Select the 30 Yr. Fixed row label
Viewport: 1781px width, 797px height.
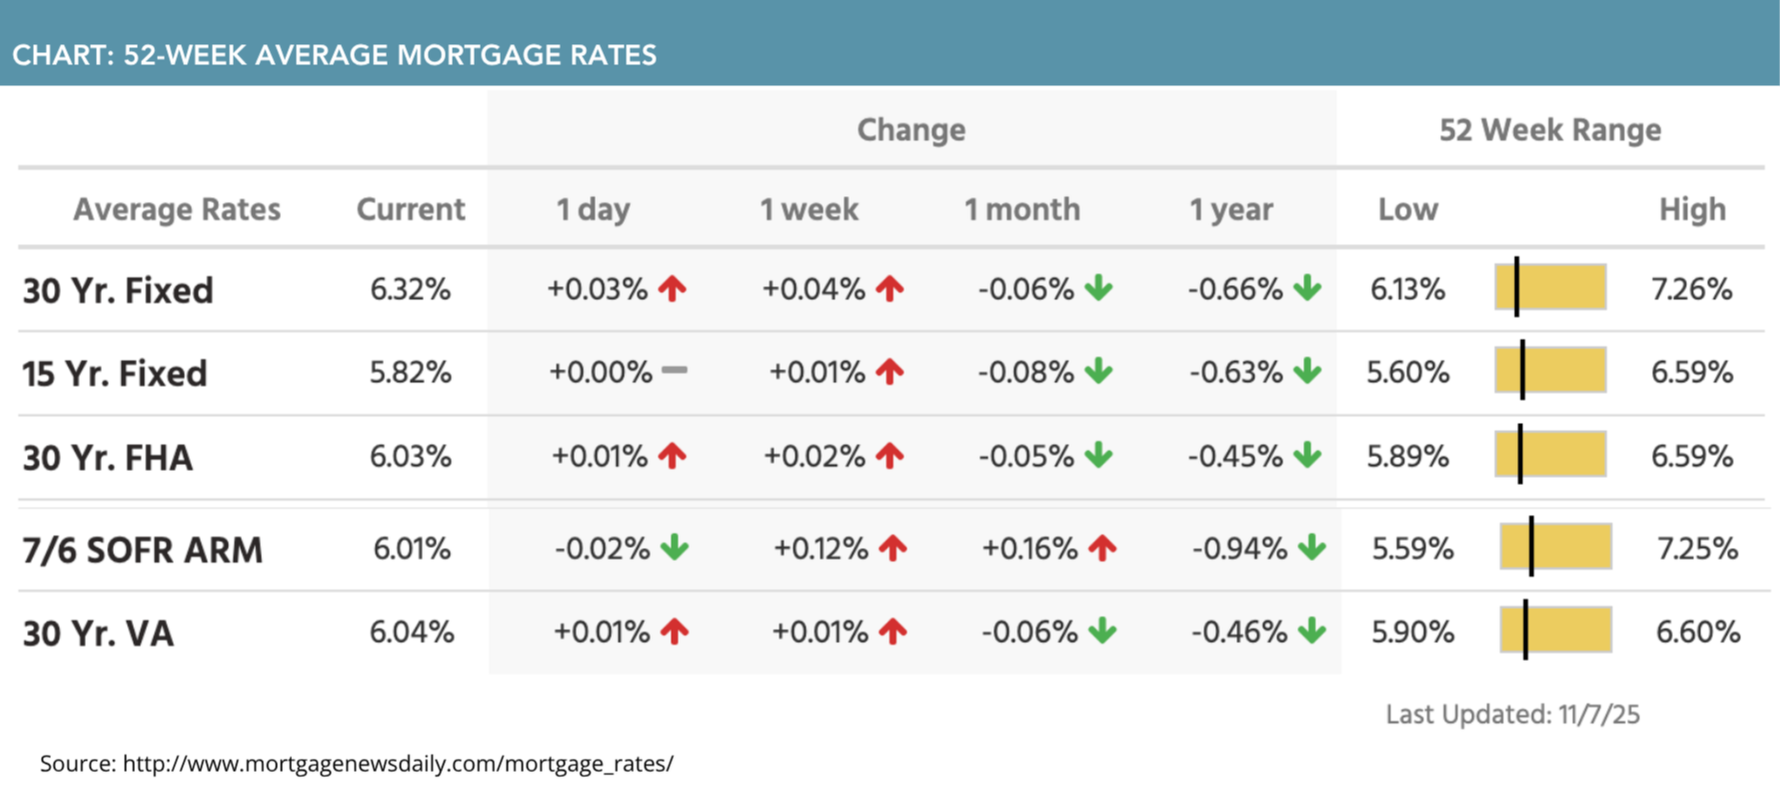click(118, 290)
